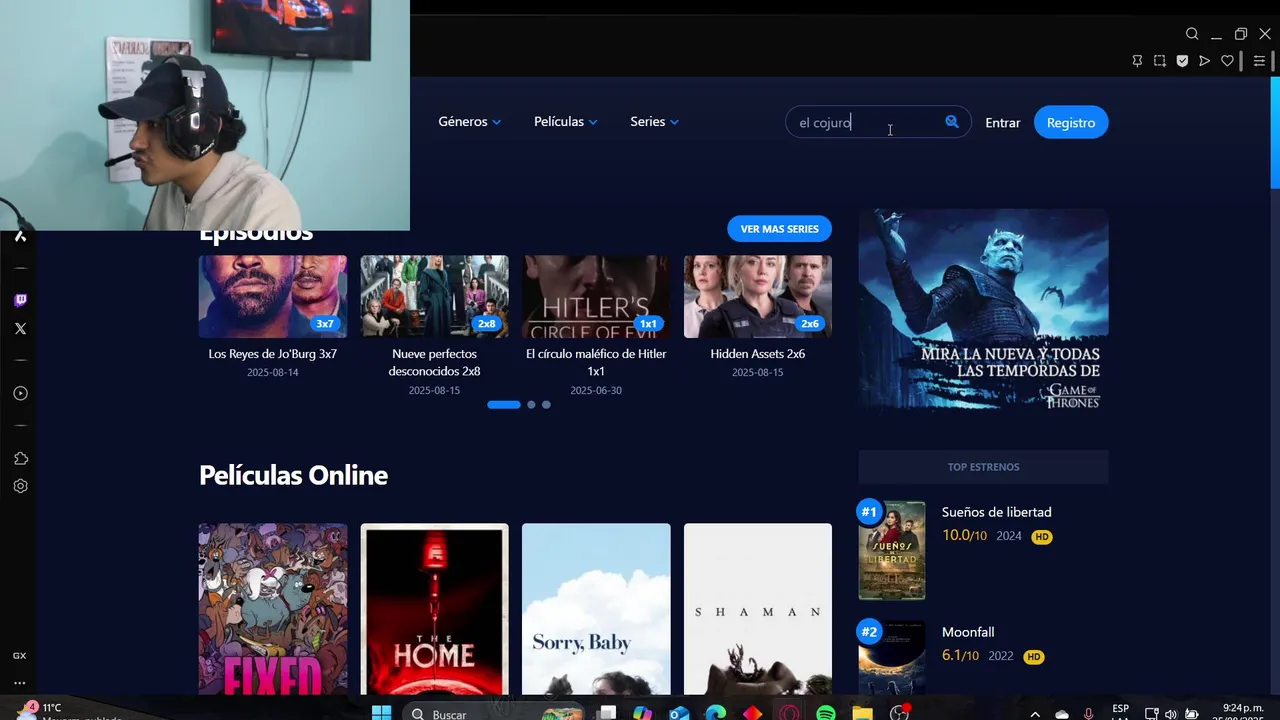The width and height of the screenshot is (1280, 720).
Task: Open Spotify from the taskbar
Action: point(826,713)
